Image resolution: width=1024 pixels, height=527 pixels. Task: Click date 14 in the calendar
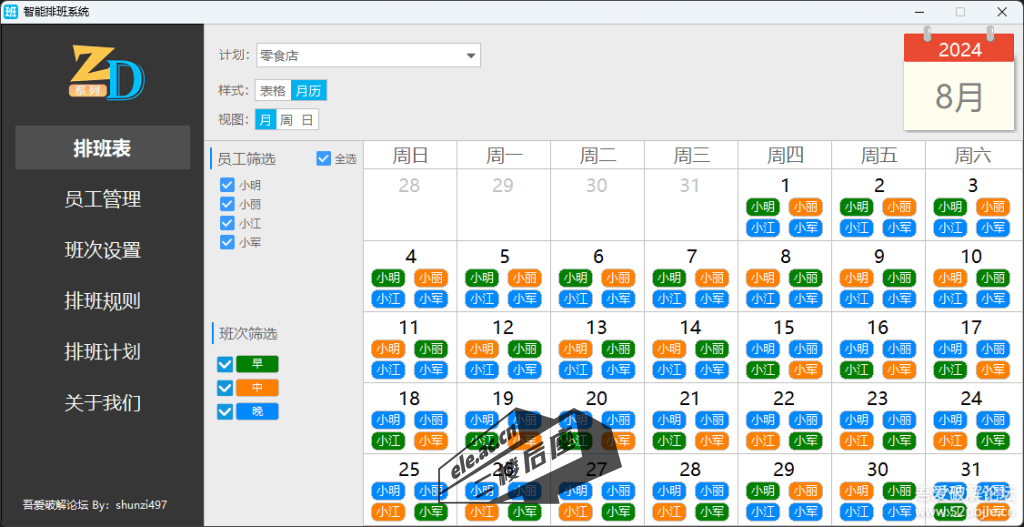pos(690,327)
